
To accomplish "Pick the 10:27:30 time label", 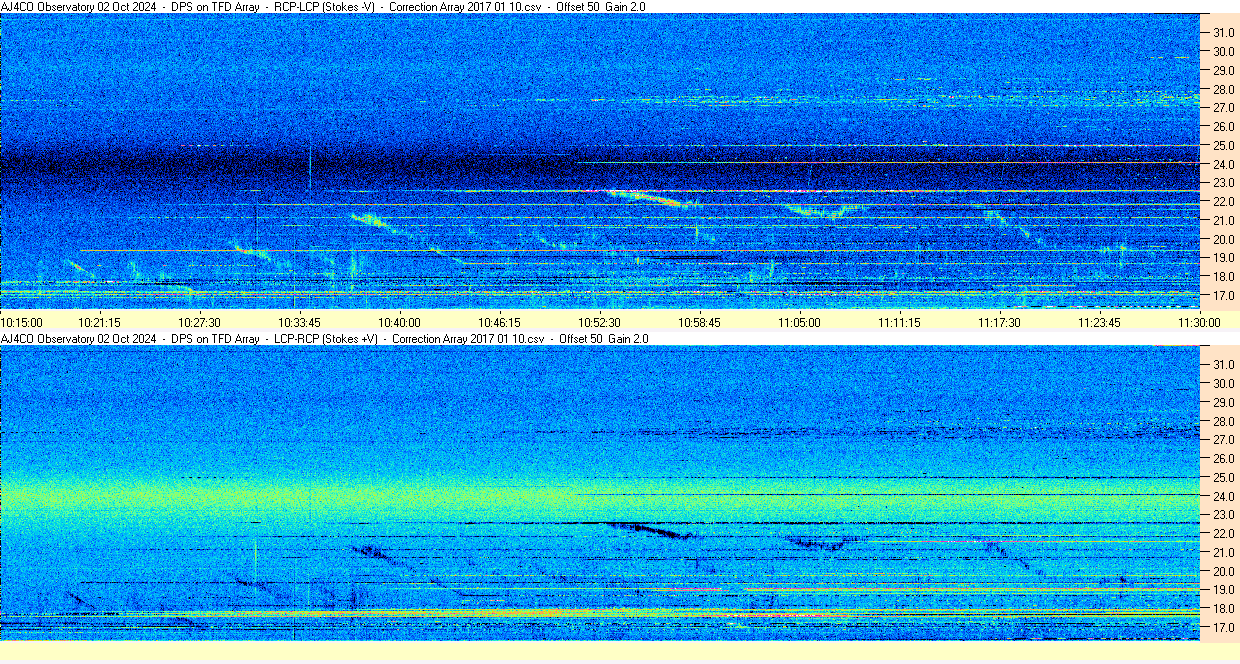I will pos(199,322).
